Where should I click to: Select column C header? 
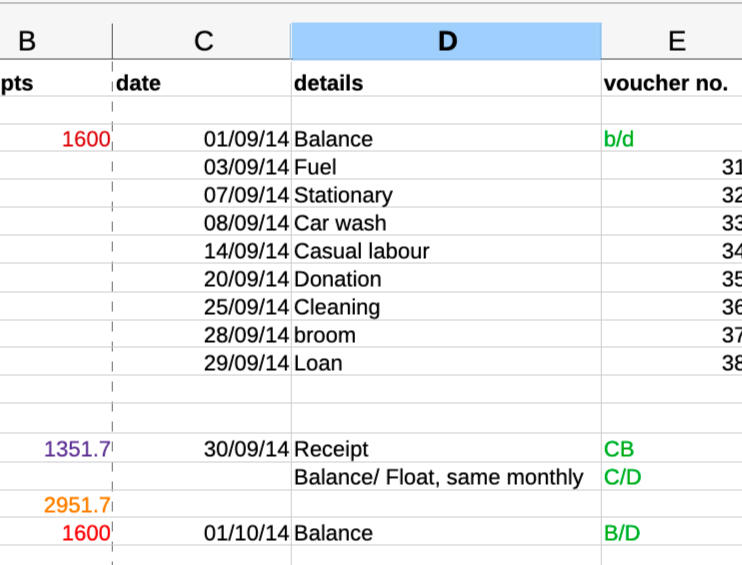tap(203, 41)
